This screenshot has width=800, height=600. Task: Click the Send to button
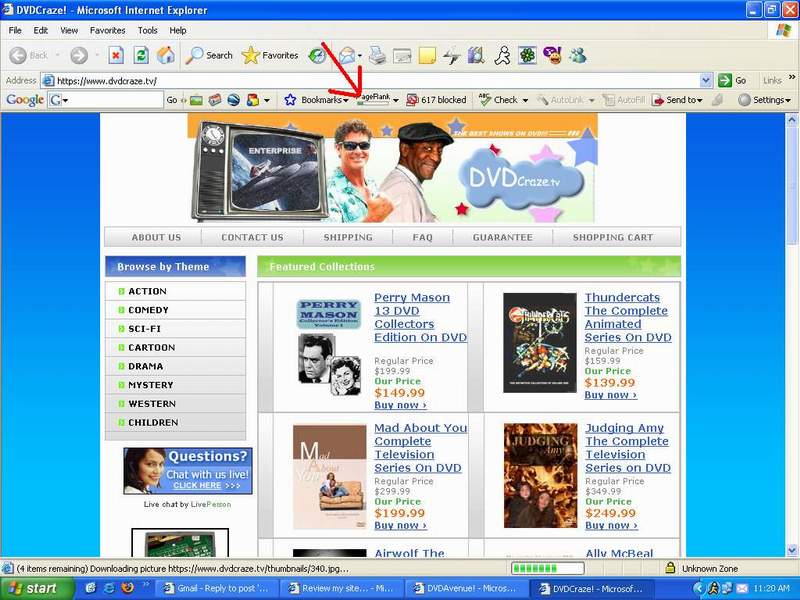[x=677, y=100]
